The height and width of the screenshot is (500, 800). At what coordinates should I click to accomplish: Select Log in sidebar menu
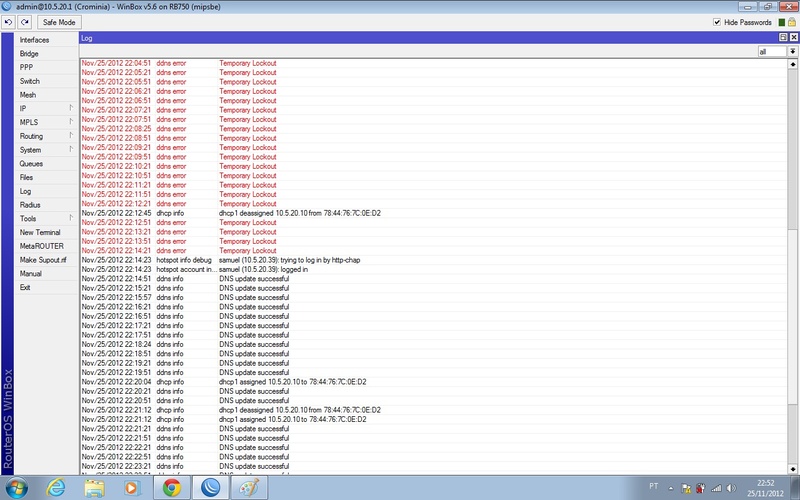click(x=46, y=191)
